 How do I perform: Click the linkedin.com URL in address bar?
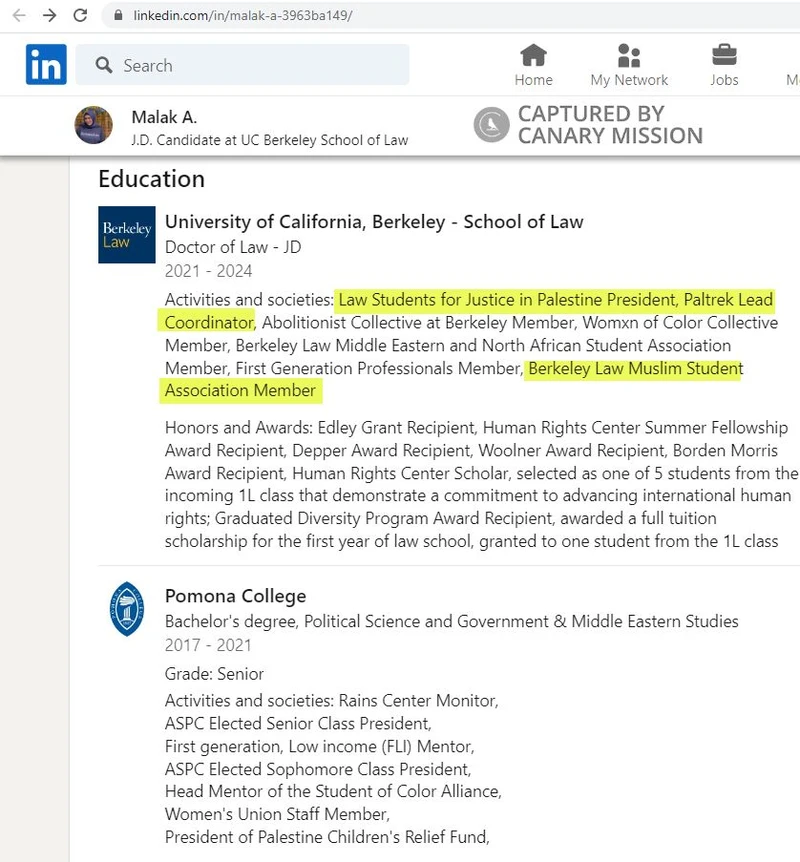242,15
